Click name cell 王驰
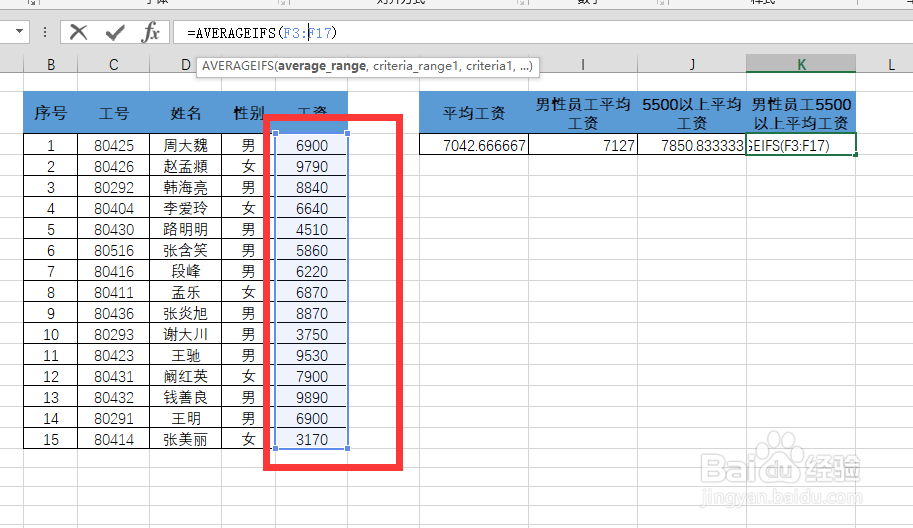 tap(185, 355)
